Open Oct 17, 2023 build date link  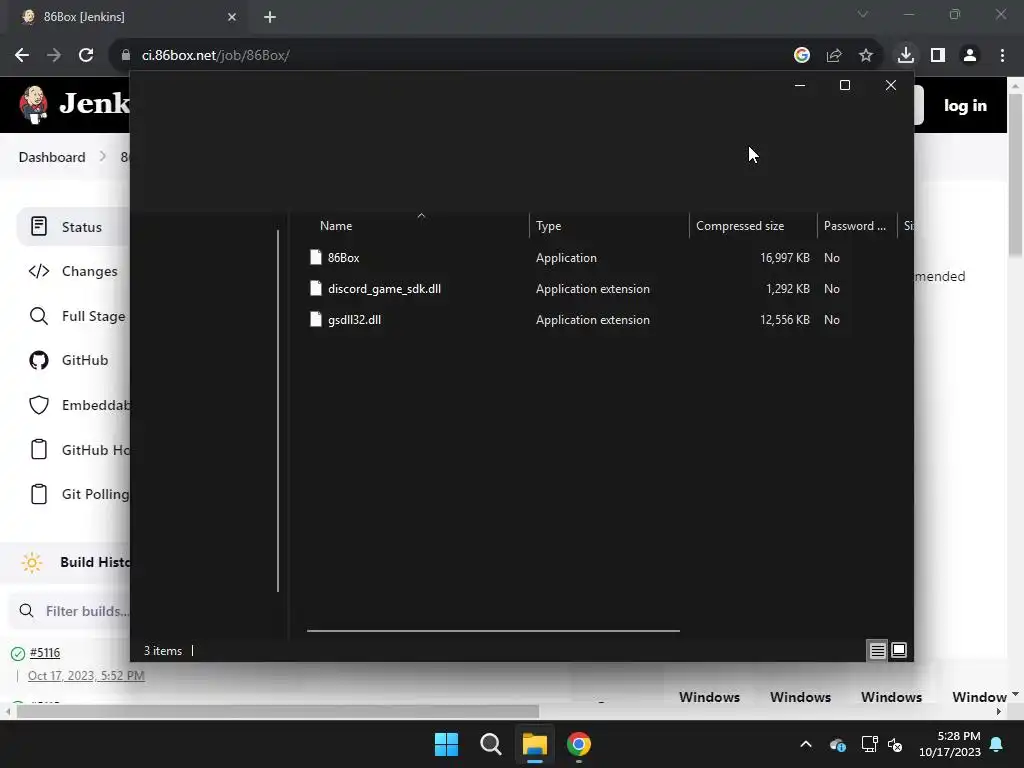pyautogui.click(x=86, y=676)
